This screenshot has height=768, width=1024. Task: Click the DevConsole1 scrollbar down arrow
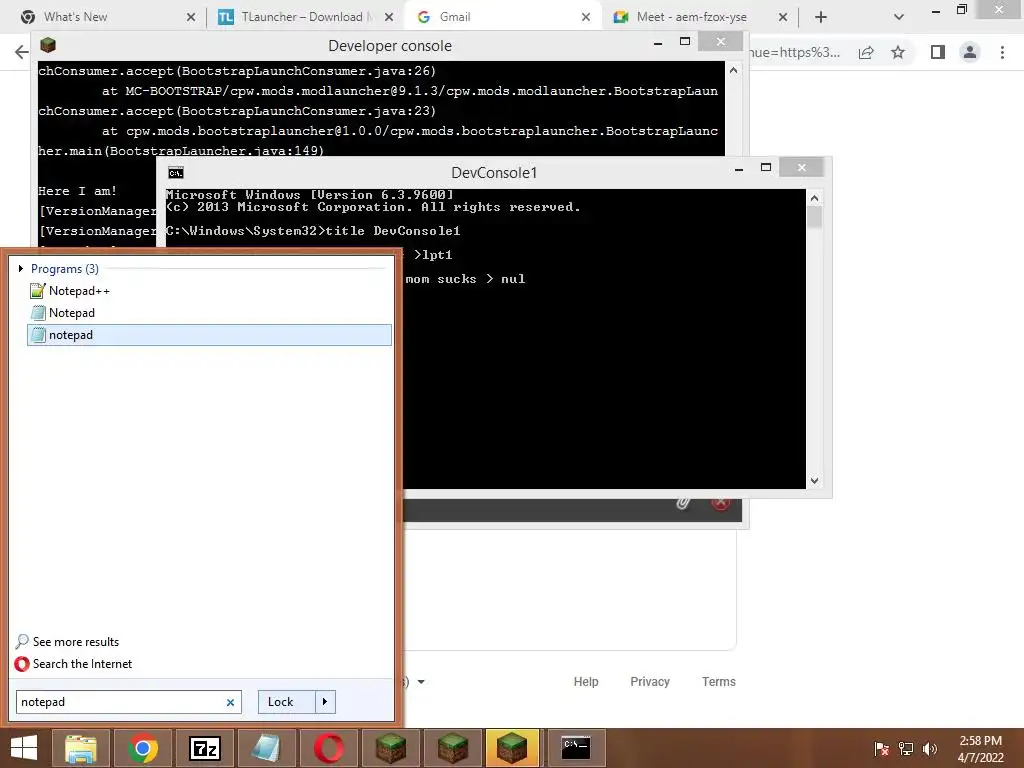coord(814,481)
